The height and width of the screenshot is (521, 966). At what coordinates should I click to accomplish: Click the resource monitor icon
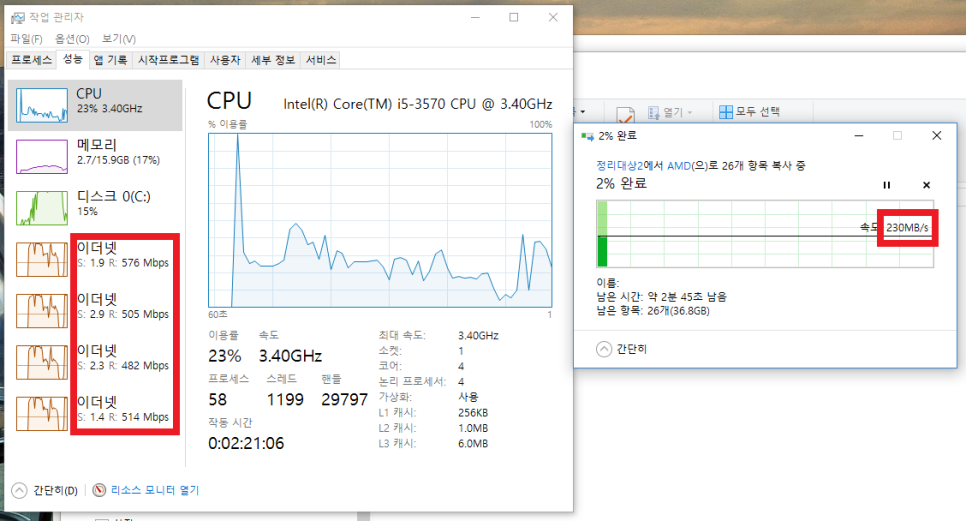99,490
